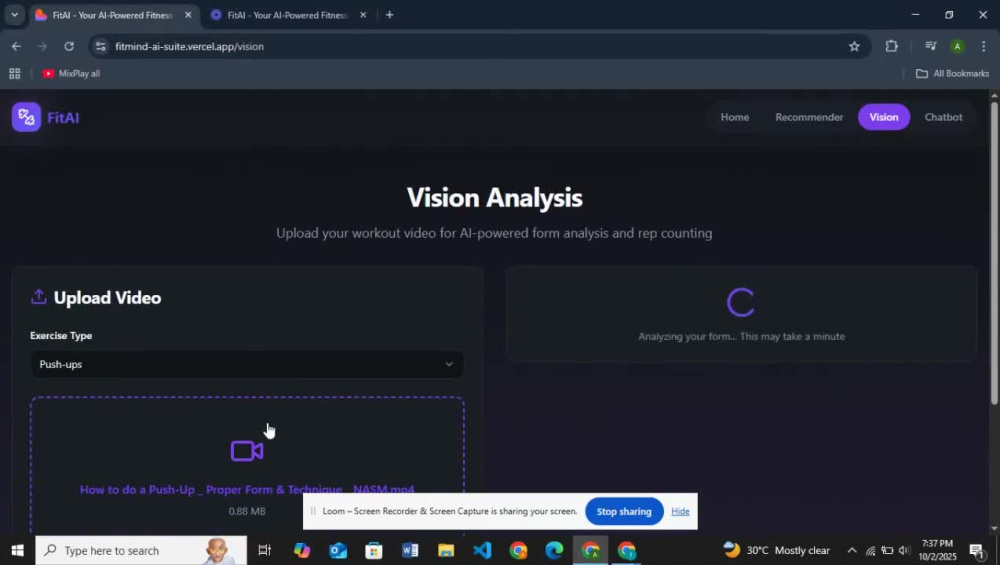
Task: Open the media control icon
Action: tap(930, 46)
